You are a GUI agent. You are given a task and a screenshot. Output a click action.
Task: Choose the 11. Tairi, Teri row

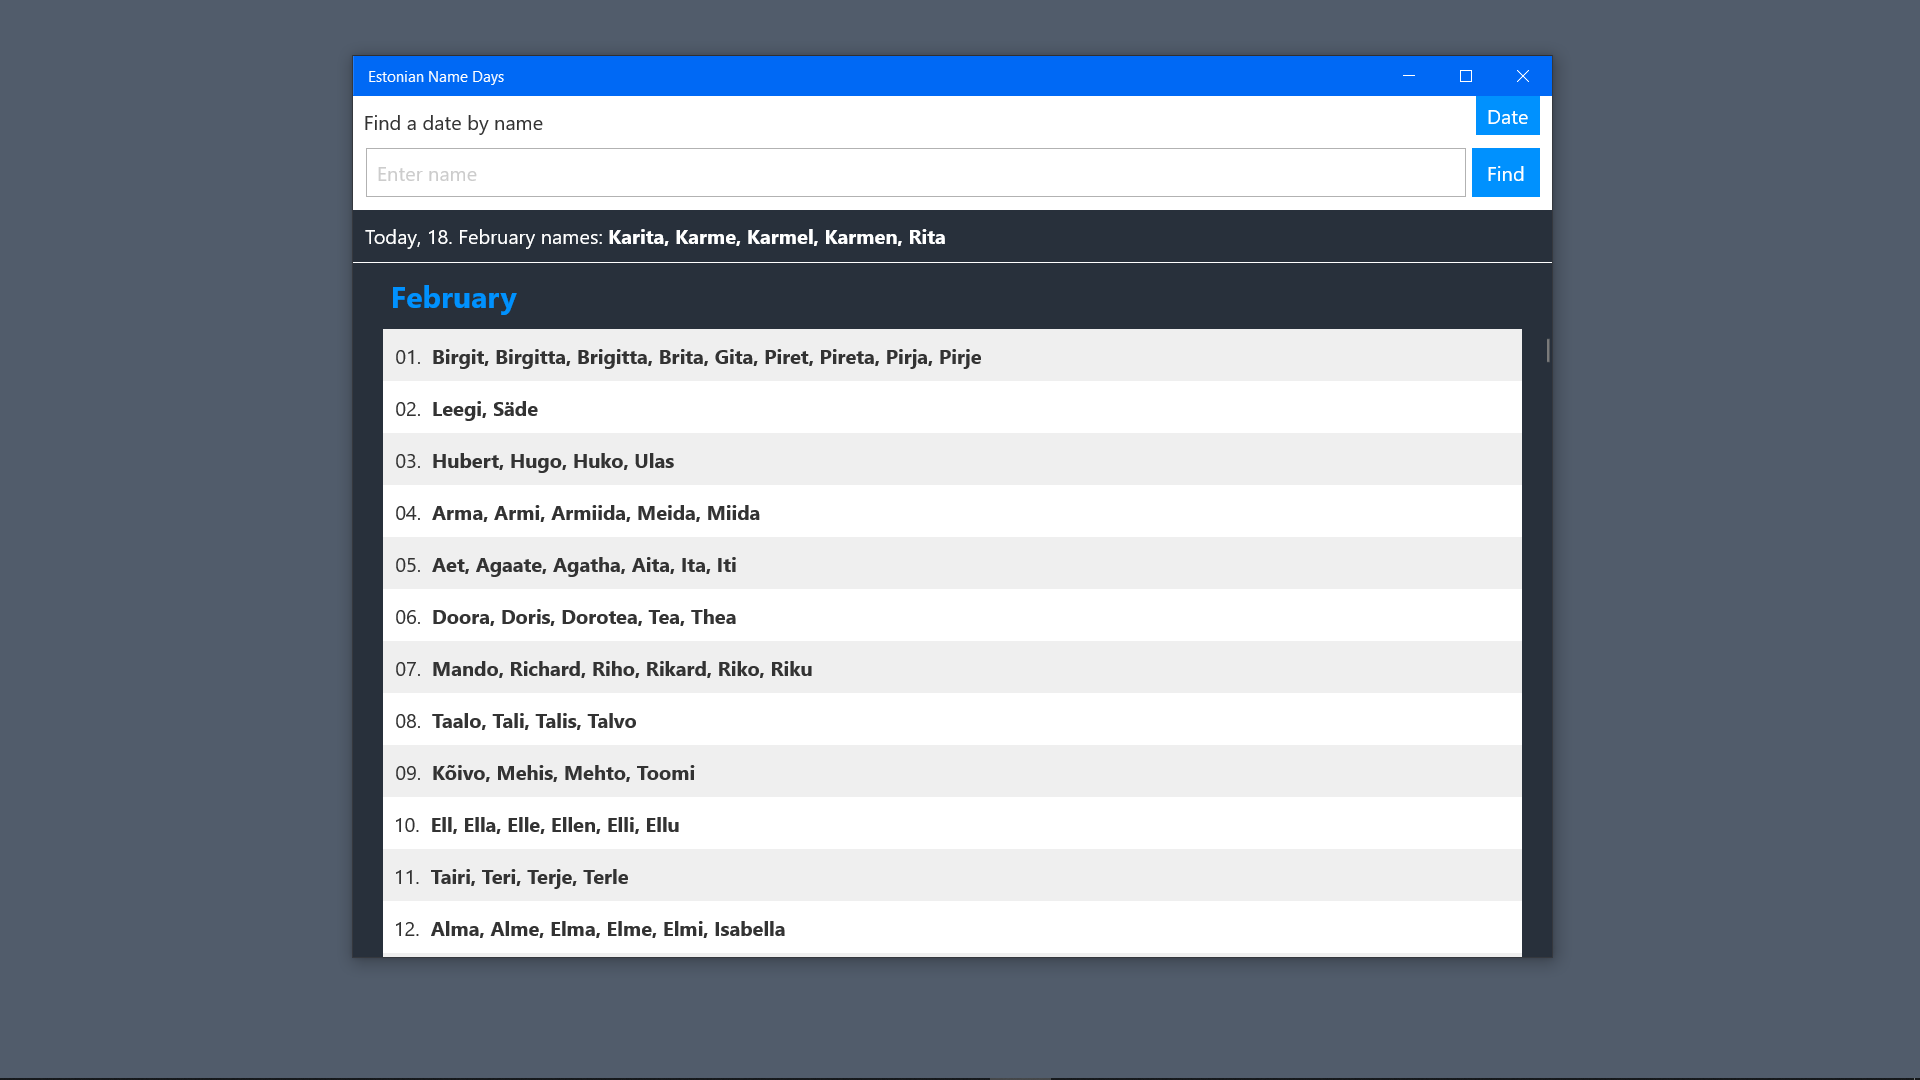click(x=952, y=875)
